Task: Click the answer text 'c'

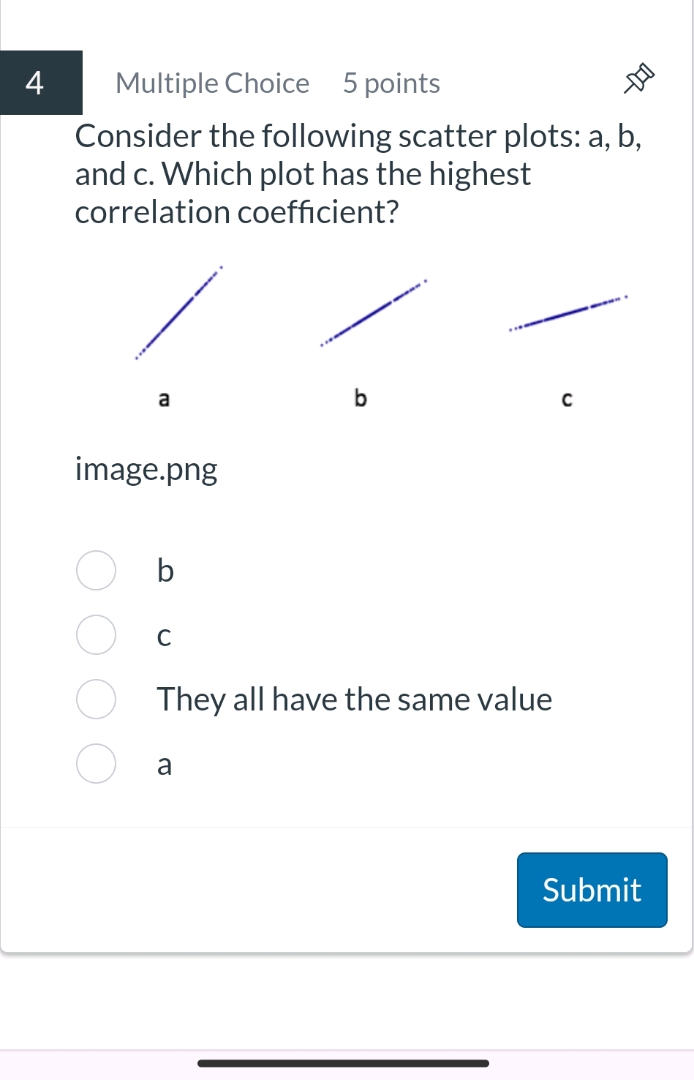Action: [x=163, y=635]
